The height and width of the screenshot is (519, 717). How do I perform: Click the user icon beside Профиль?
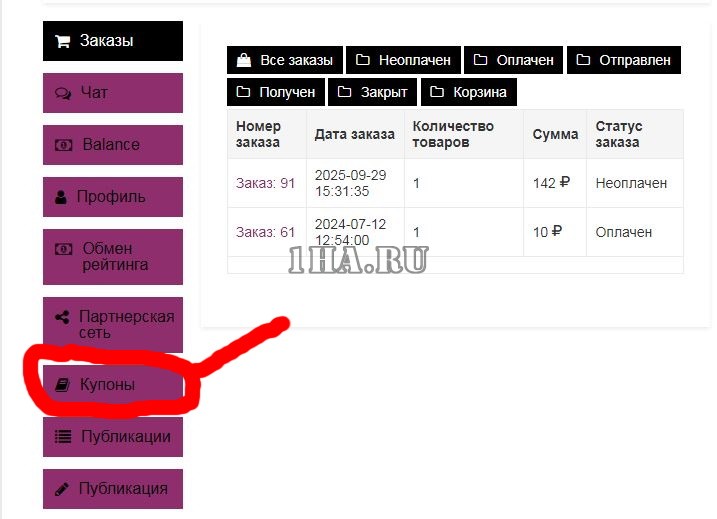[x=62, y=197]
